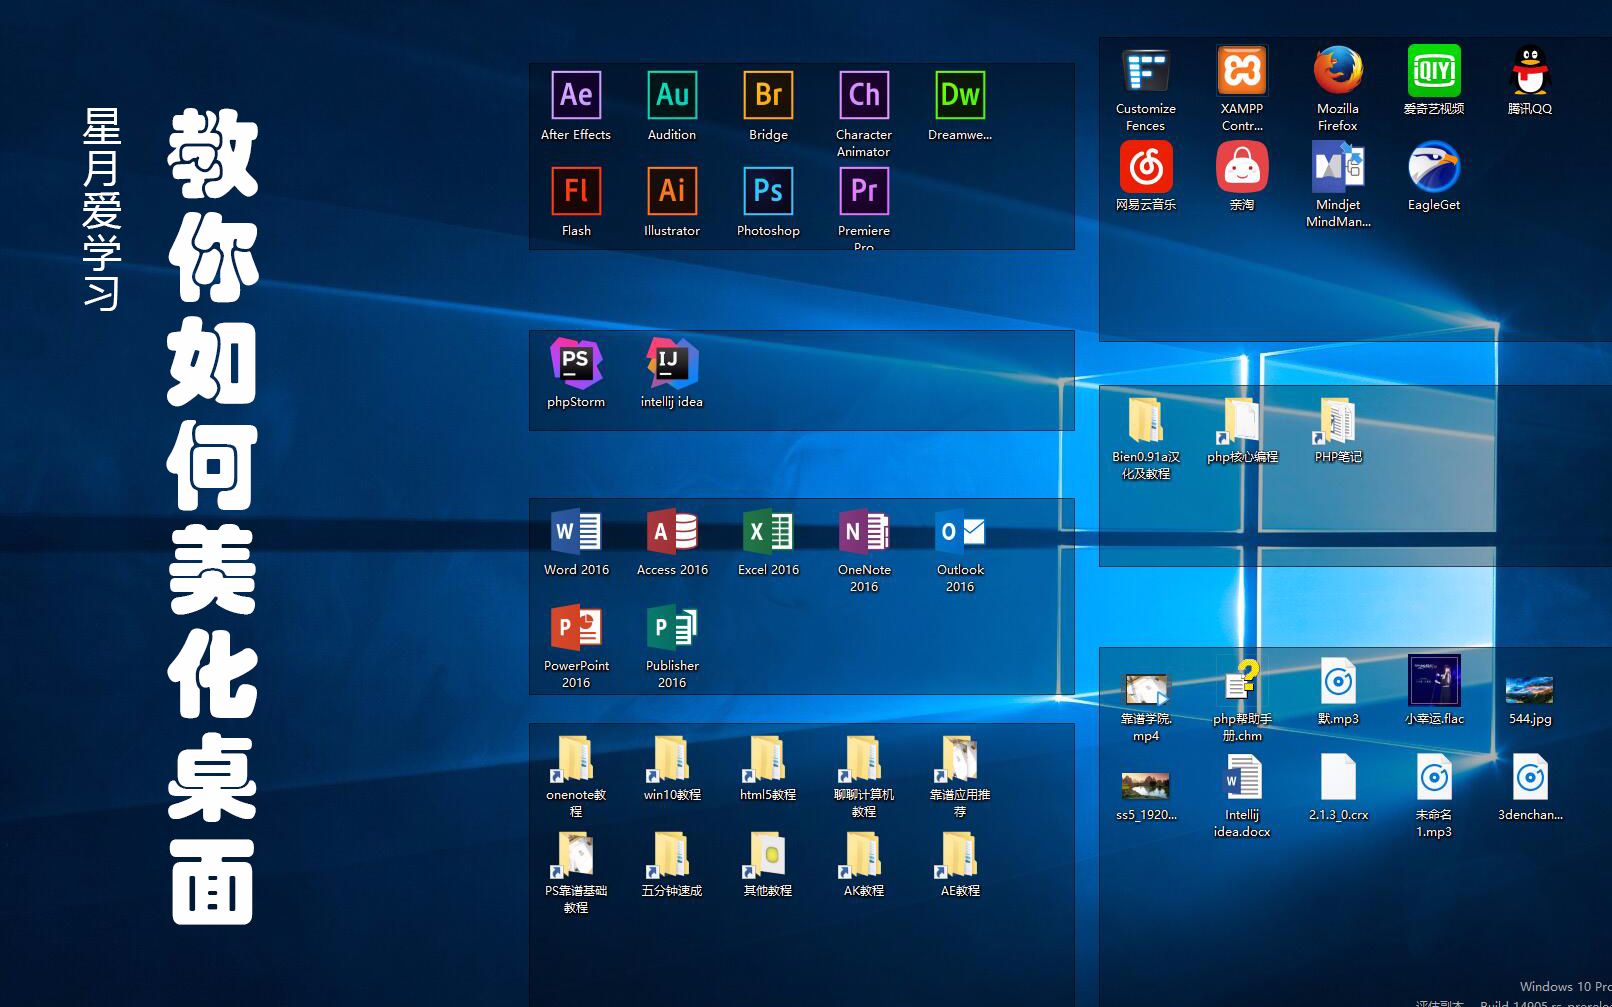Launch Adobe Audition from the desktop

coord(672,95)
